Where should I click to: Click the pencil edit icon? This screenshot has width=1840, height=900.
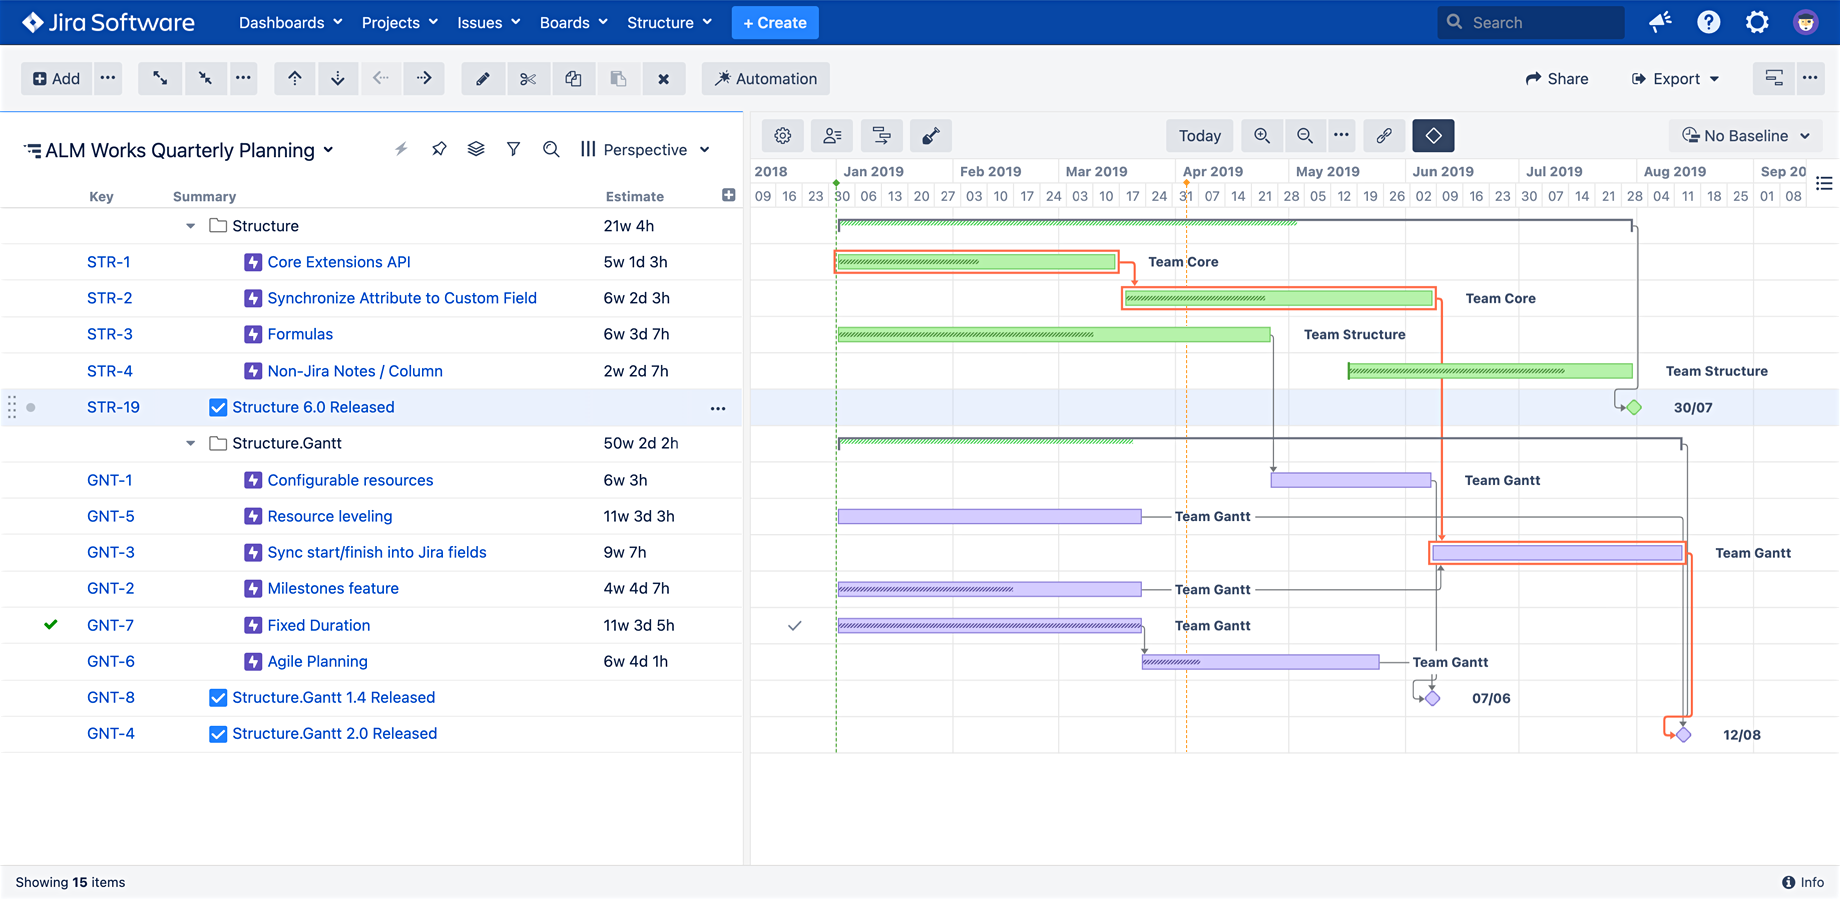click(483, 78)
